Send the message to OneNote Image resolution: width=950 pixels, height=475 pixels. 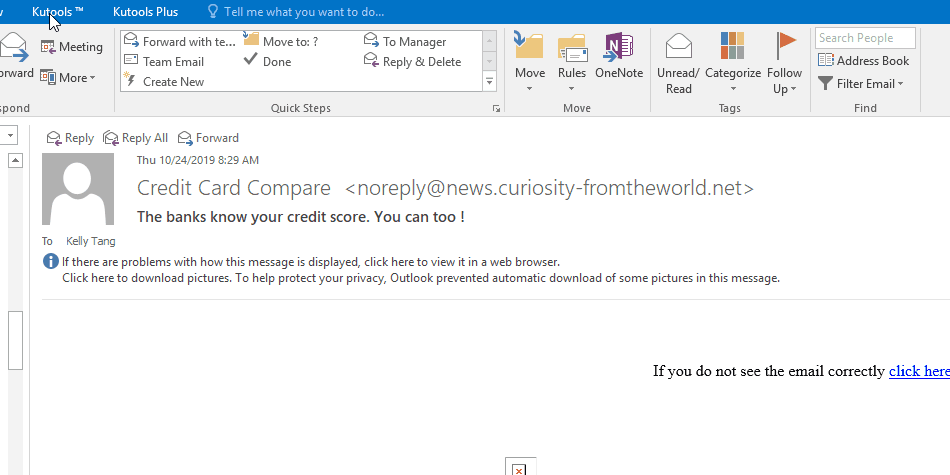[619, 56]
